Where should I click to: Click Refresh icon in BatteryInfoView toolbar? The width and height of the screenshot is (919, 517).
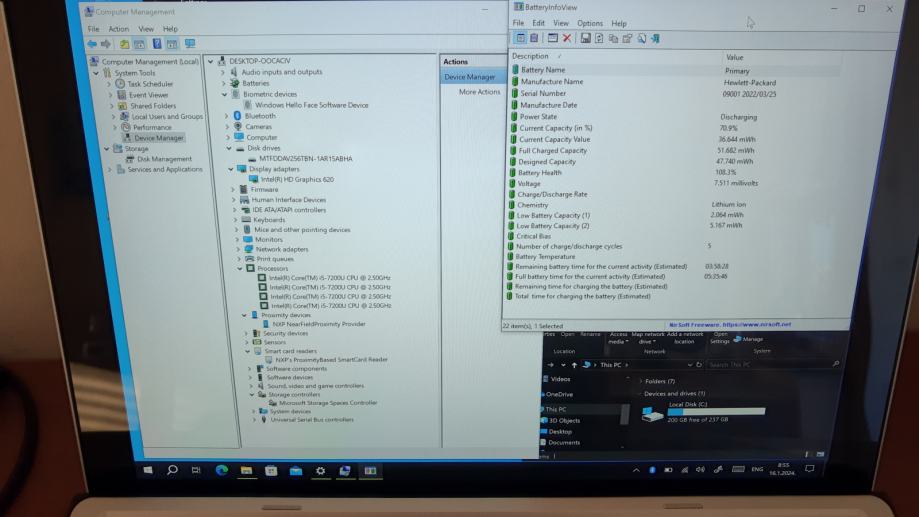tap(599, 38)
